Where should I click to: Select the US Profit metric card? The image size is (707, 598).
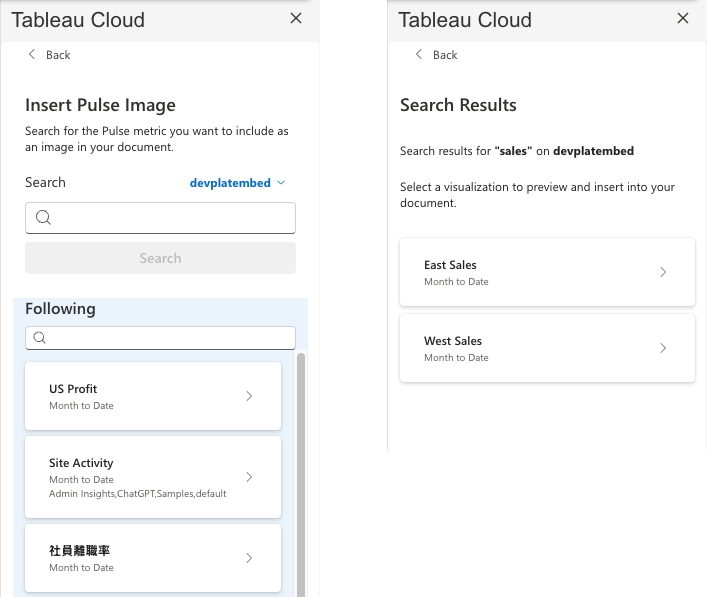140,396
